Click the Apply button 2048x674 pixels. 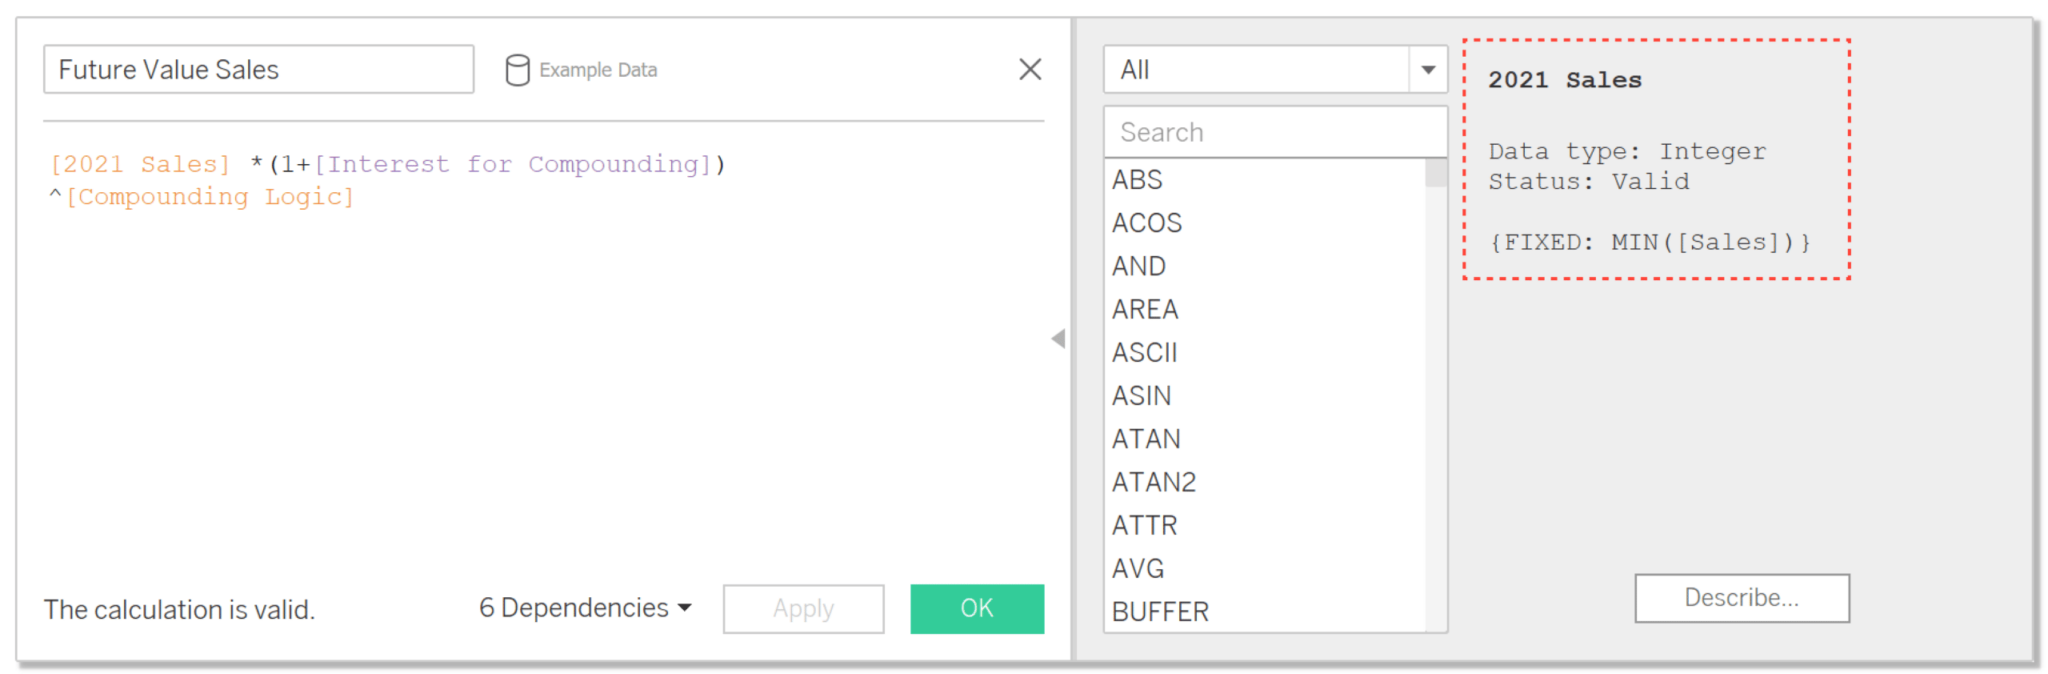(803, 608)
